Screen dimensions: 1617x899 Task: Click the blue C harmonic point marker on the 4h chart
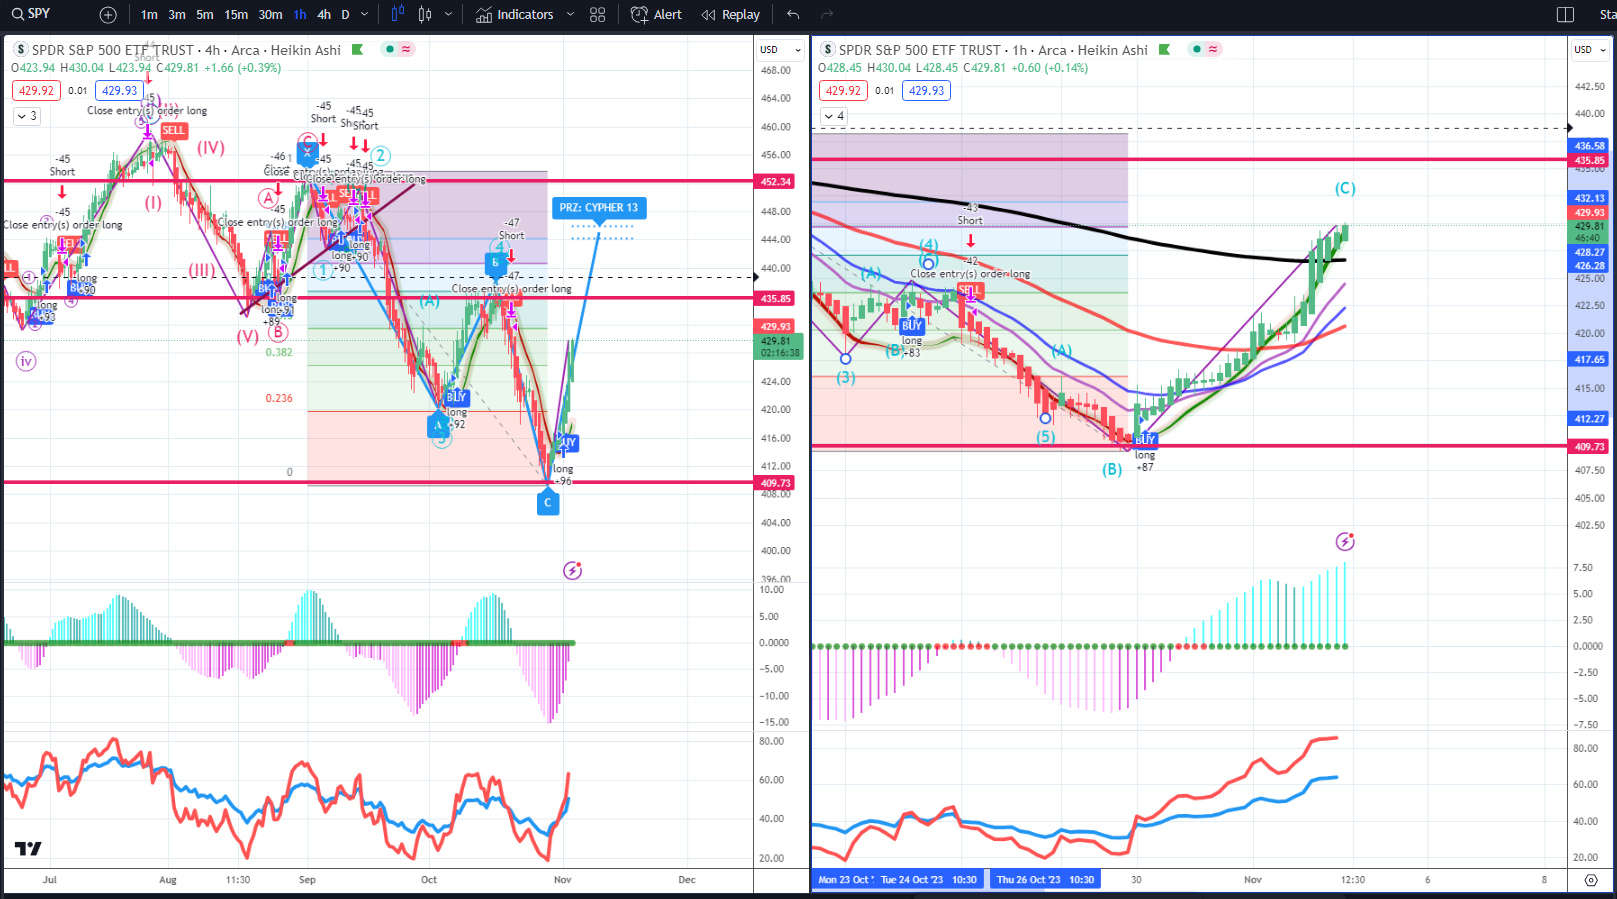547,502
